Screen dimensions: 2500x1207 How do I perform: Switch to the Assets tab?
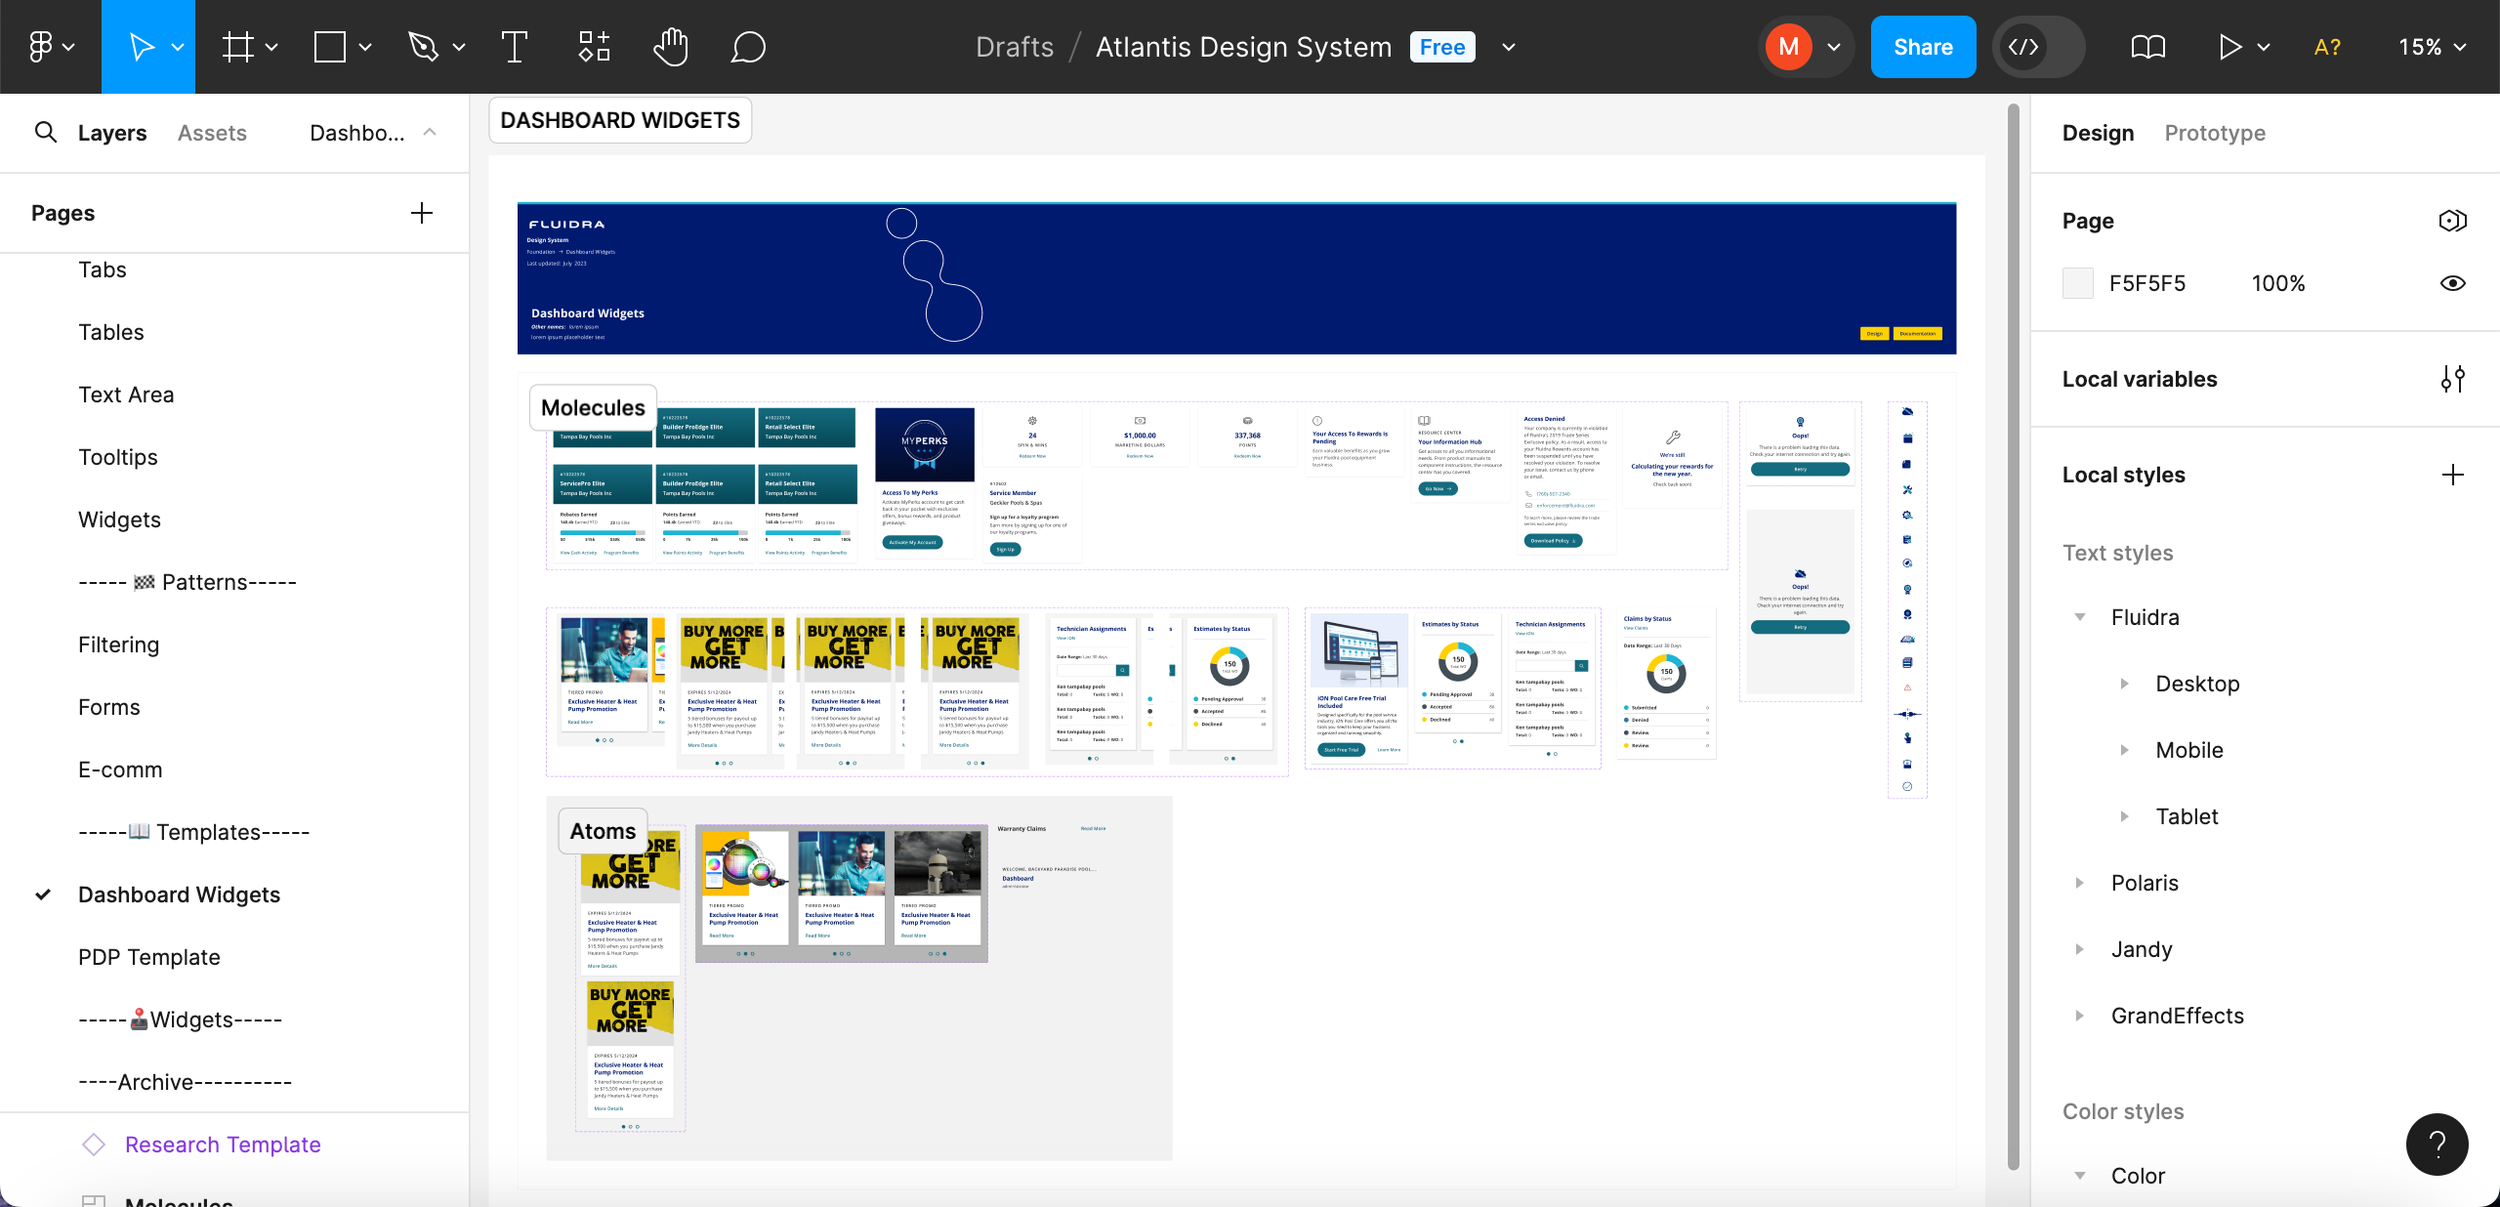(x=212, y=133)
